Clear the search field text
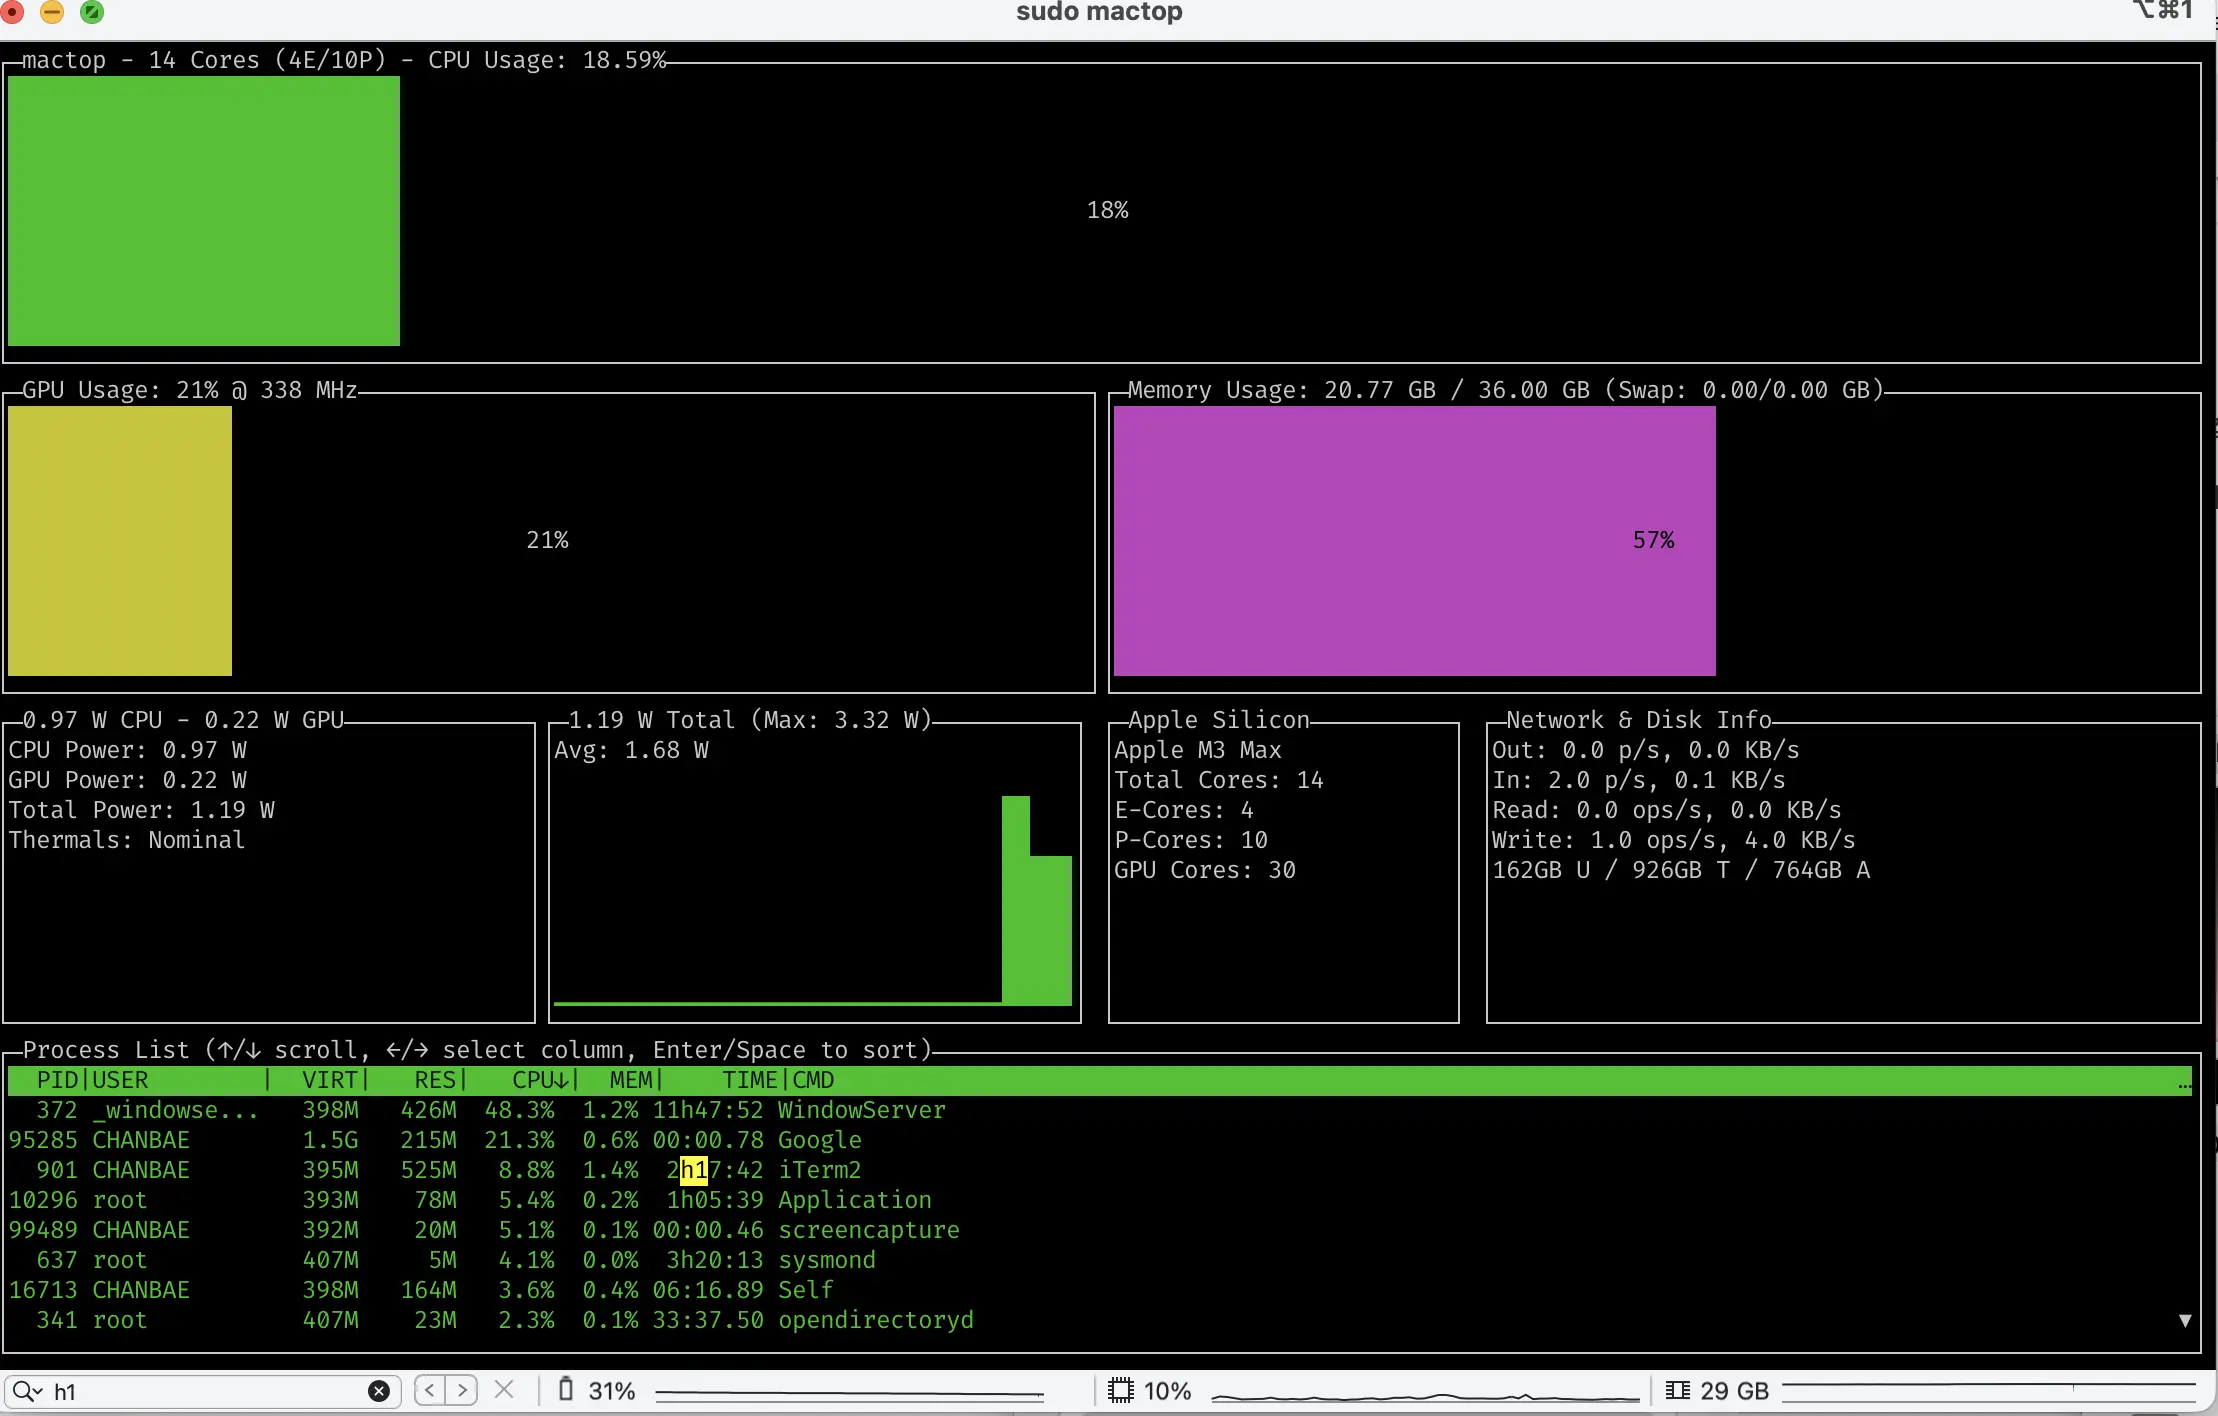The width and height of the screenshot is (2218, 1416). point(379,1391)
